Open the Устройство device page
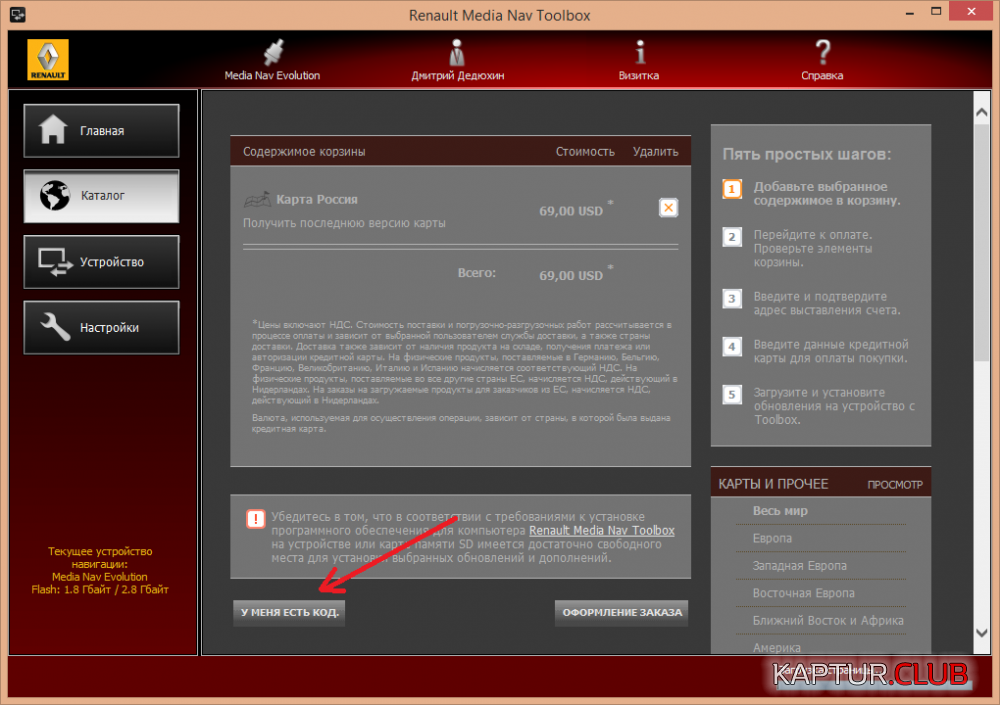 coord(101,262)
